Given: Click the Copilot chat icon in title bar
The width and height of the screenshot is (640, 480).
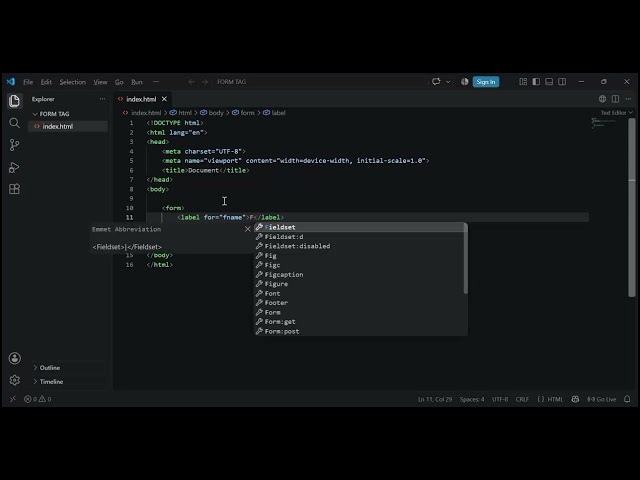Looking at the screenshot, I should click(x=436, y=82).
